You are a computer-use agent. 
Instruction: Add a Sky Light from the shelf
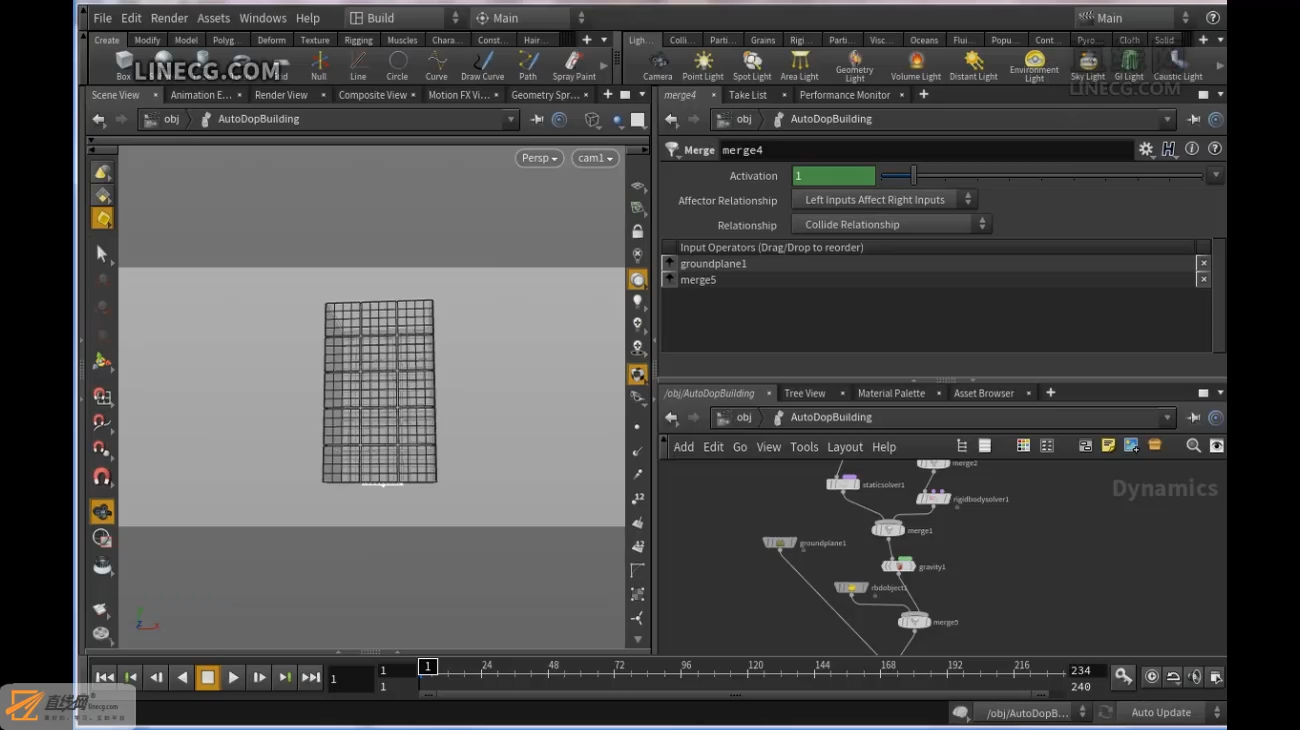(x=1088, y=66)
